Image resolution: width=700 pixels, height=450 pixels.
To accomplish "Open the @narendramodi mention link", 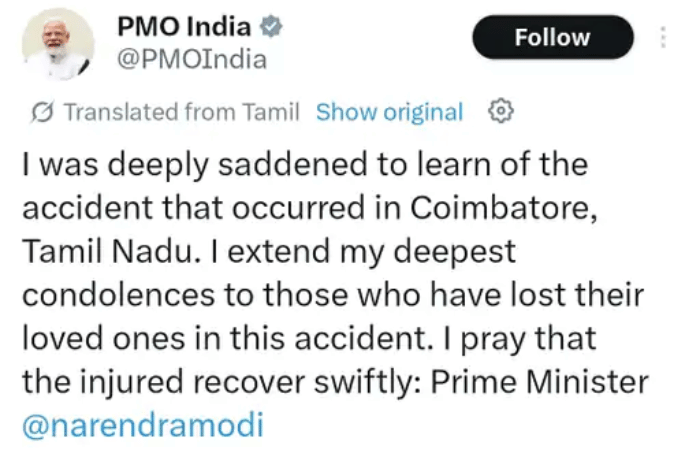I will point(142,426).
